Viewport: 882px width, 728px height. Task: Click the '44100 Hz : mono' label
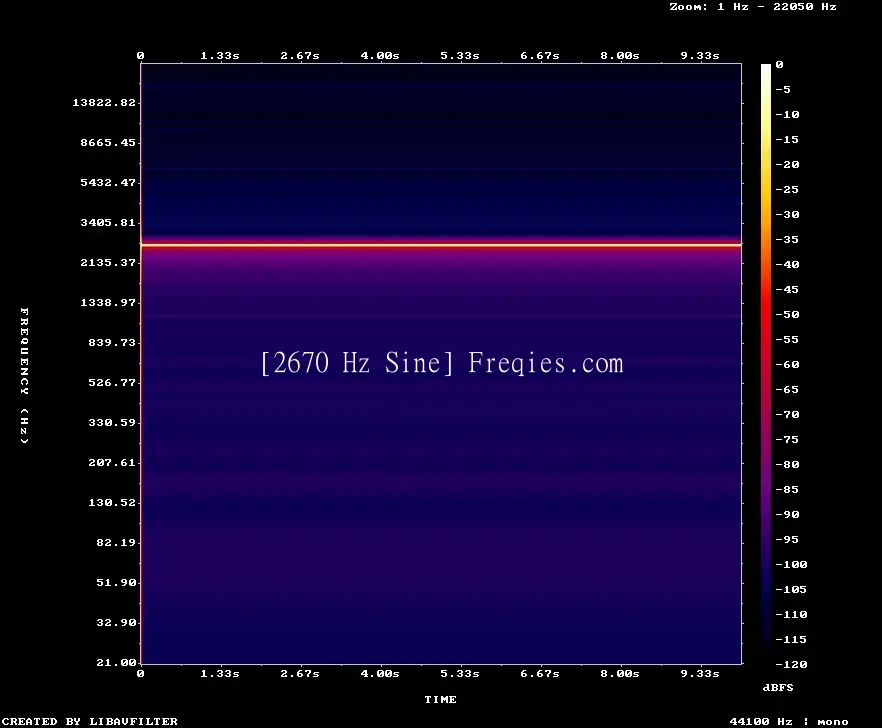coord(789,721)
